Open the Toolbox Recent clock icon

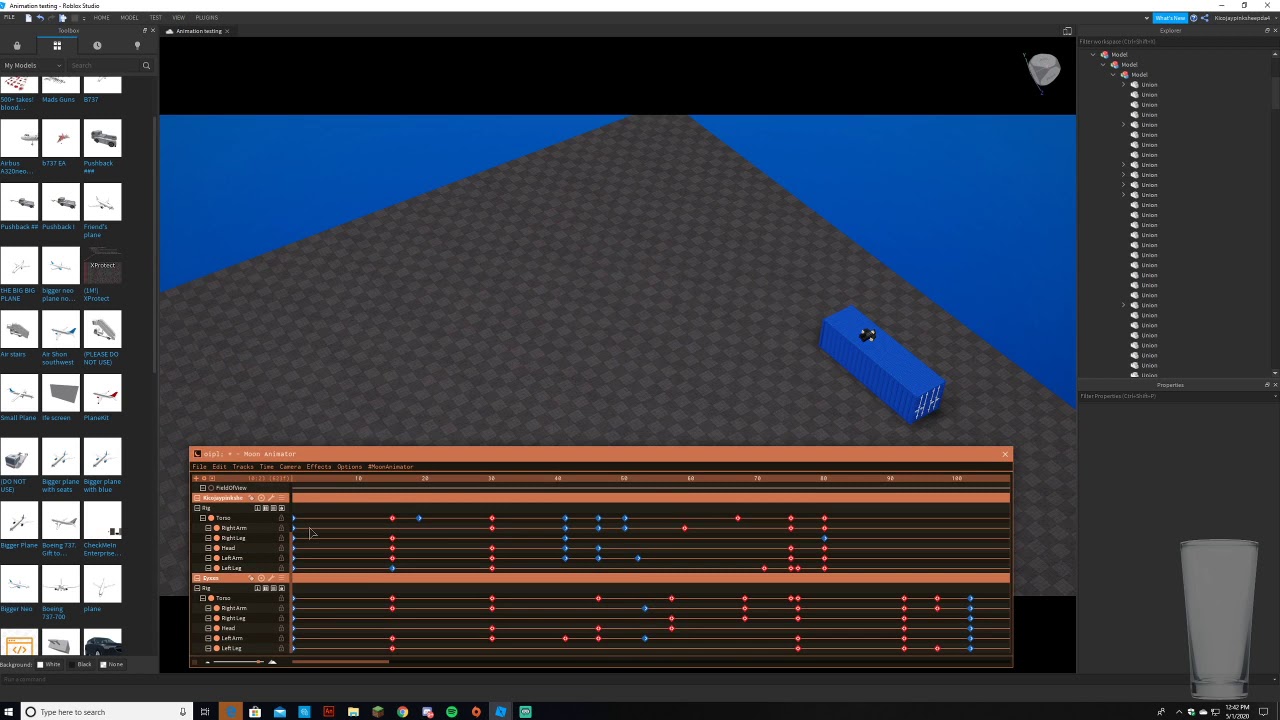97,46
